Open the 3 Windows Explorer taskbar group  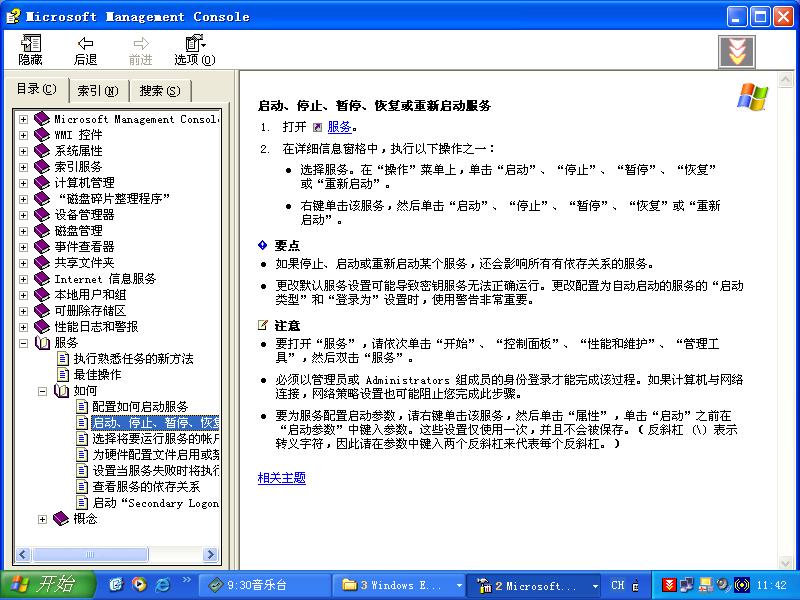(400, 585)
